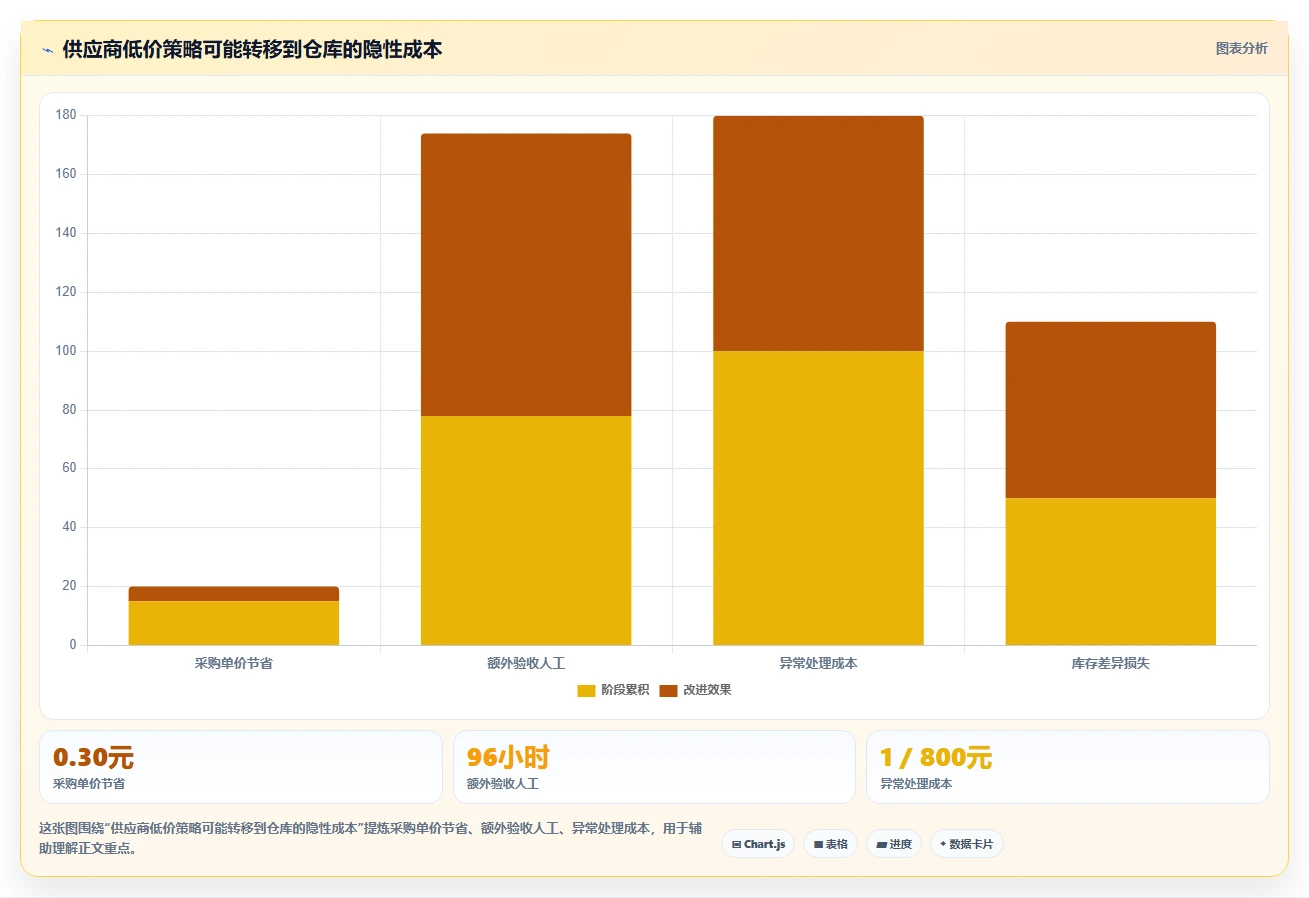Viewport: 1309px width, 898px height.
Task: Click the brown segment of 额外验收人工 bar
Action: 526,275
